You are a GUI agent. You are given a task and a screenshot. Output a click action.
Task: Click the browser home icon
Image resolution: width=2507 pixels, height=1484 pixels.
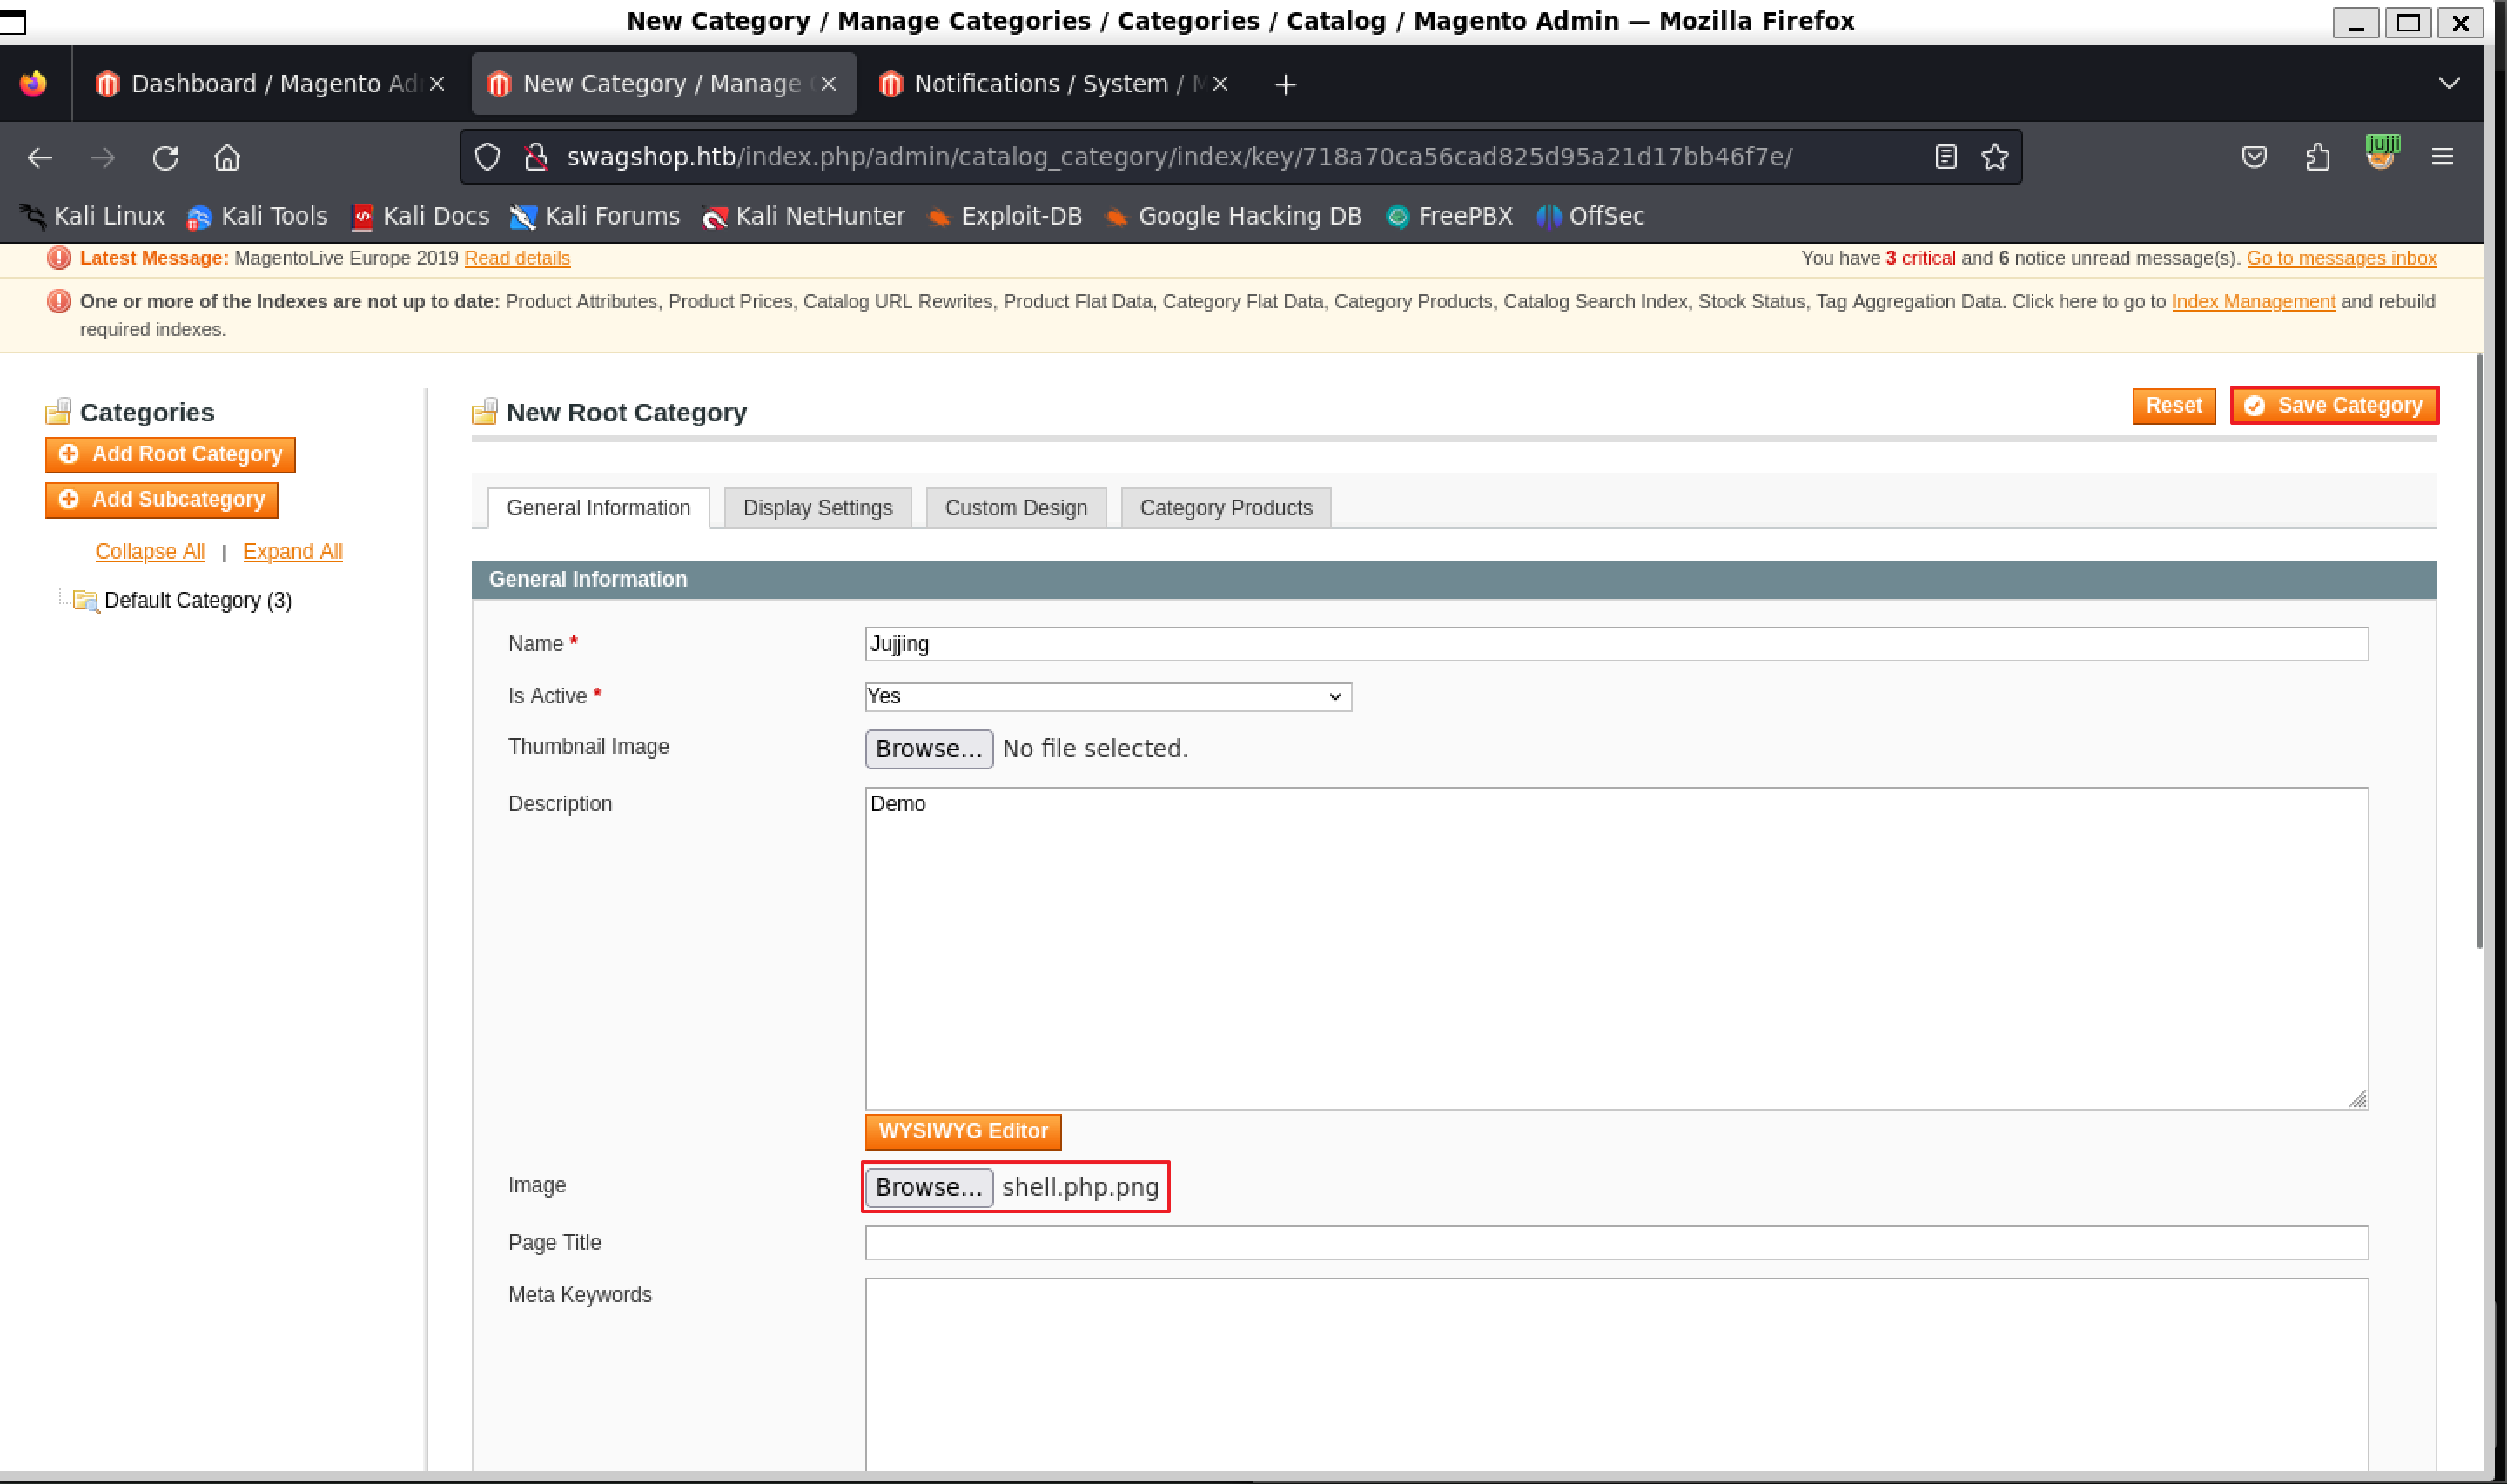(x=227, y=157)
